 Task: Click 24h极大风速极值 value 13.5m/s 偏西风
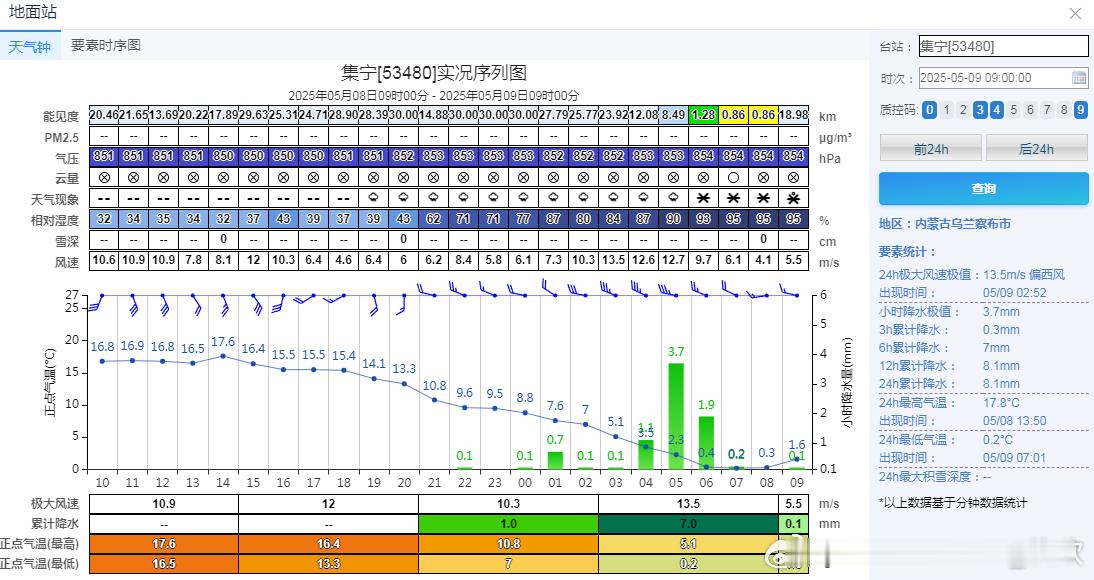[x=1024, y=274]
